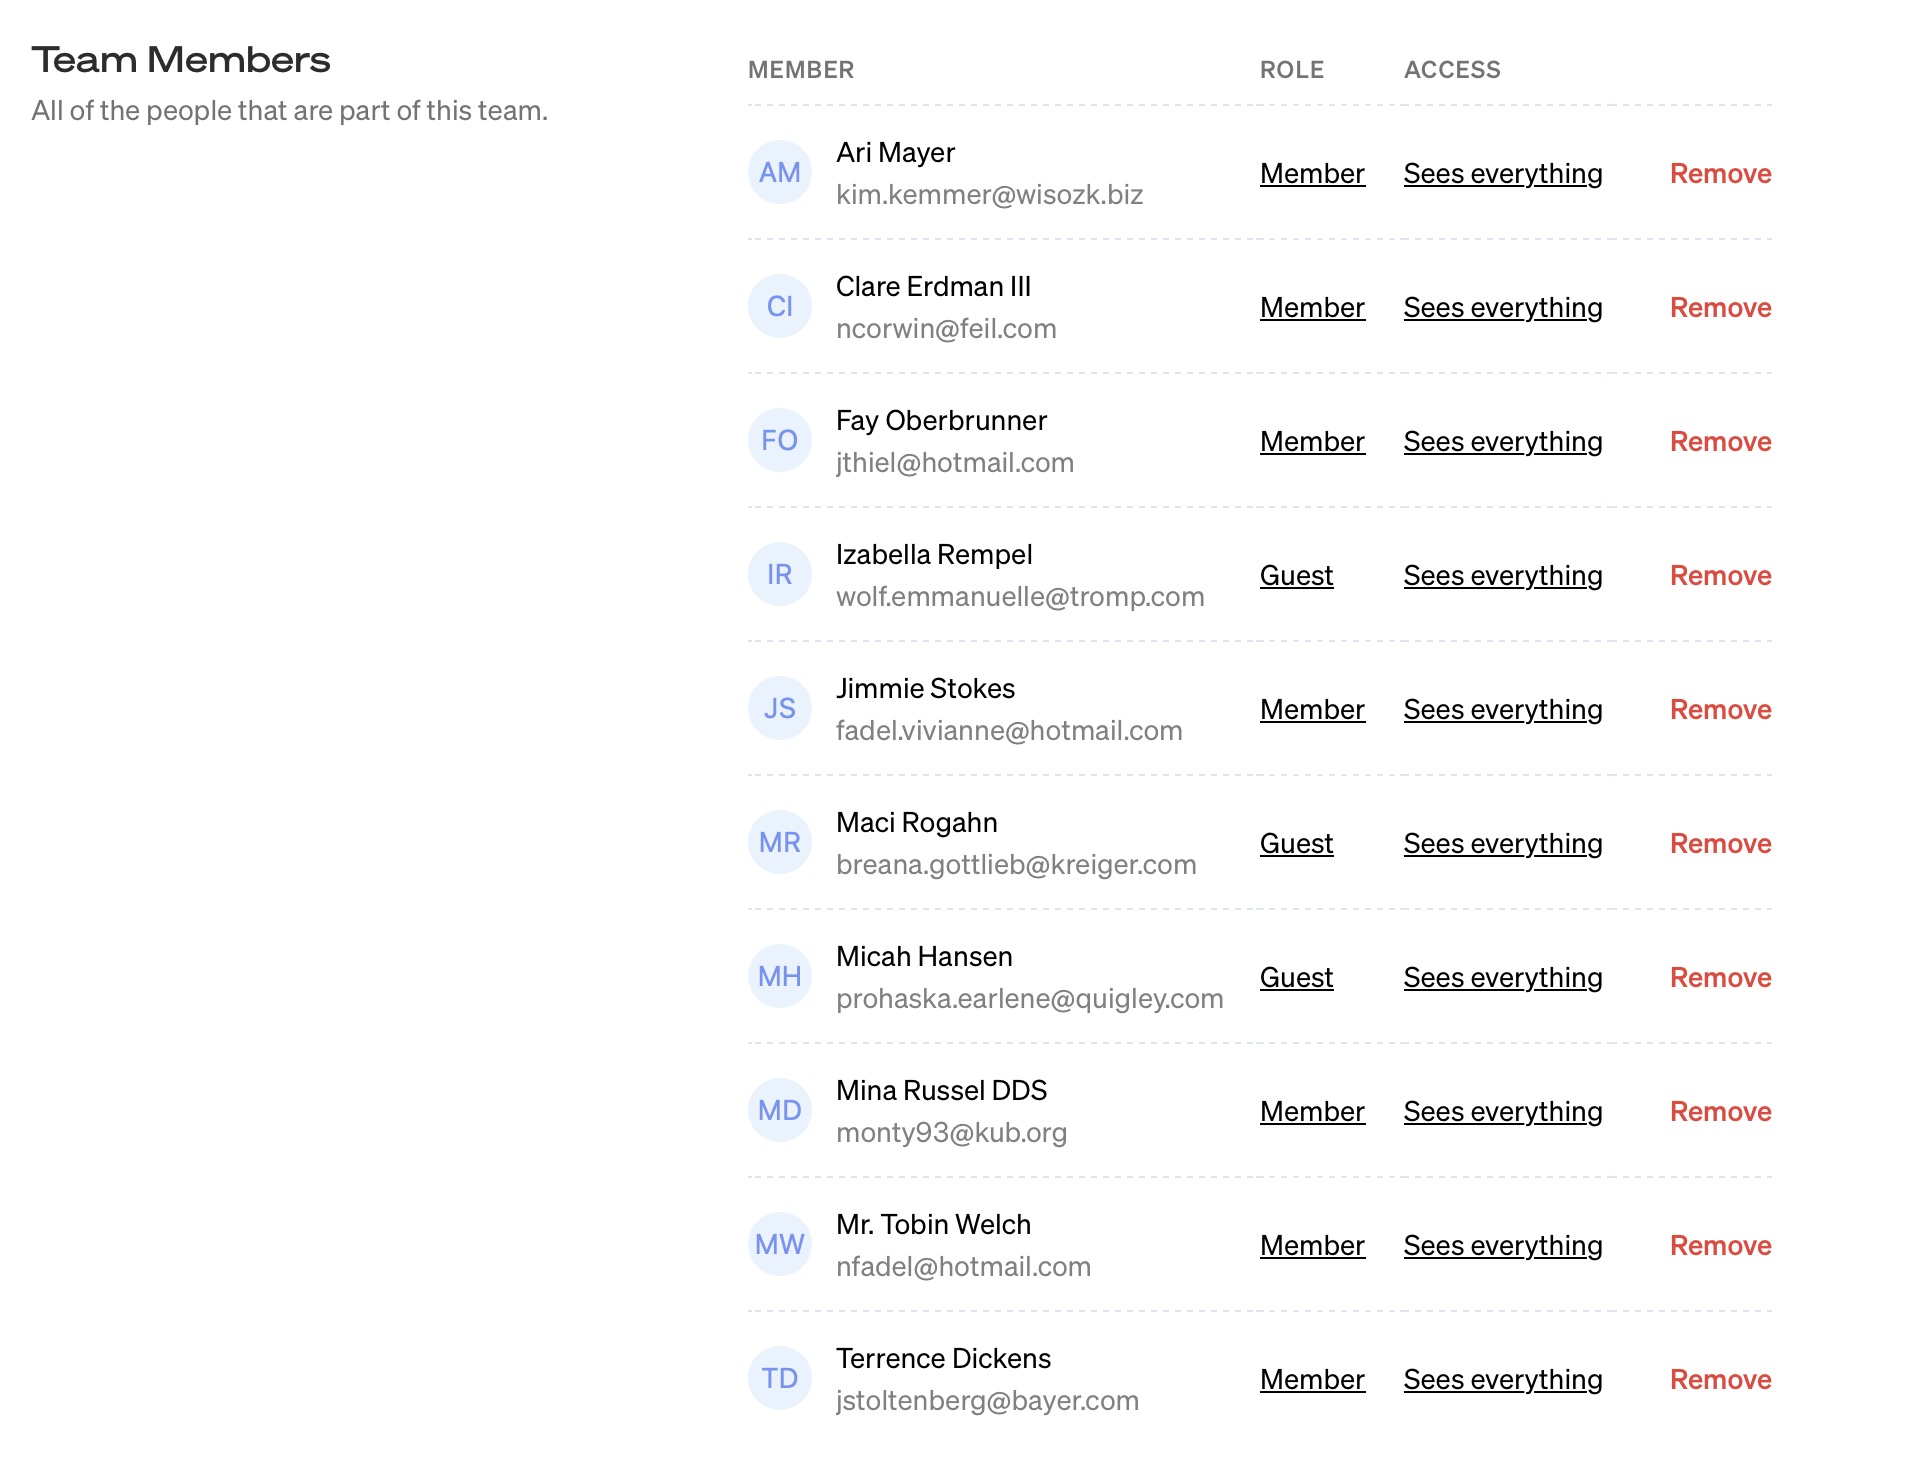Screen dimensions: 1932x1468
Task: Click the name Izabella Rempel
Action: coord(934,554)
